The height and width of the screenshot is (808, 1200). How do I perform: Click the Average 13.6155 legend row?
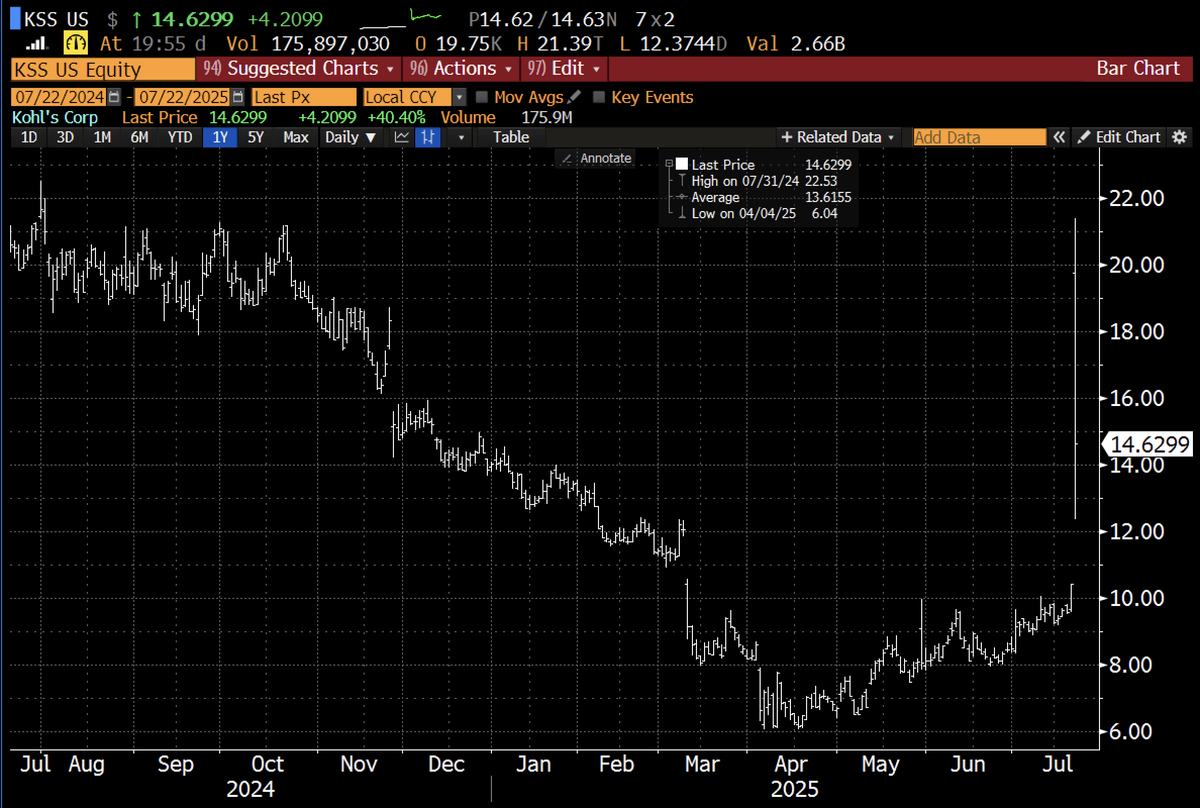click(x=760, y=198)
